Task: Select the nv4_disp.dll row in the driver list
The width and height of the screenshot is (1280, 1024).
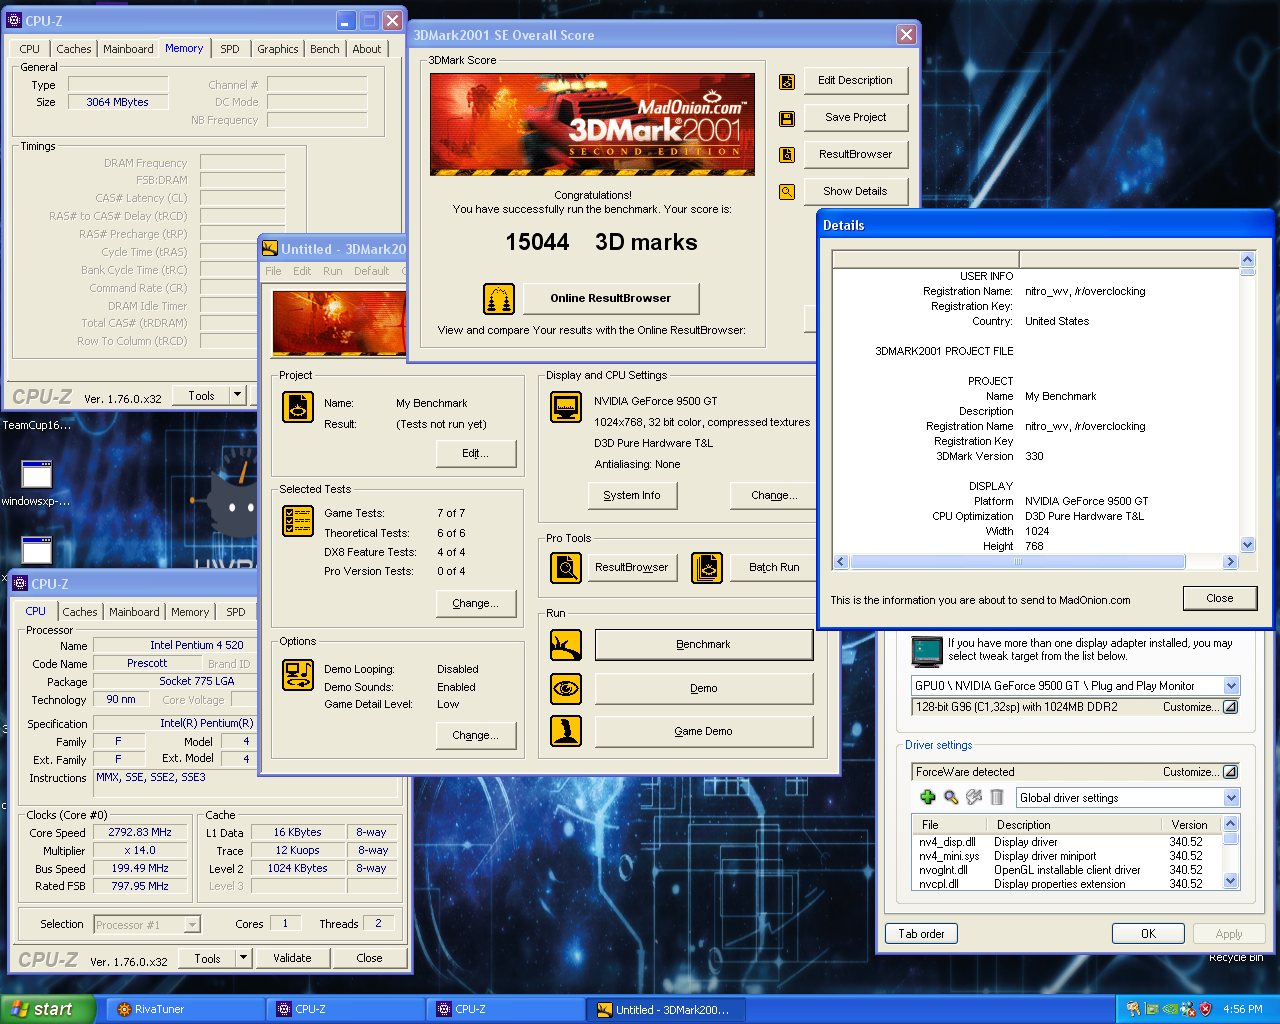Action: (1066, 842)
